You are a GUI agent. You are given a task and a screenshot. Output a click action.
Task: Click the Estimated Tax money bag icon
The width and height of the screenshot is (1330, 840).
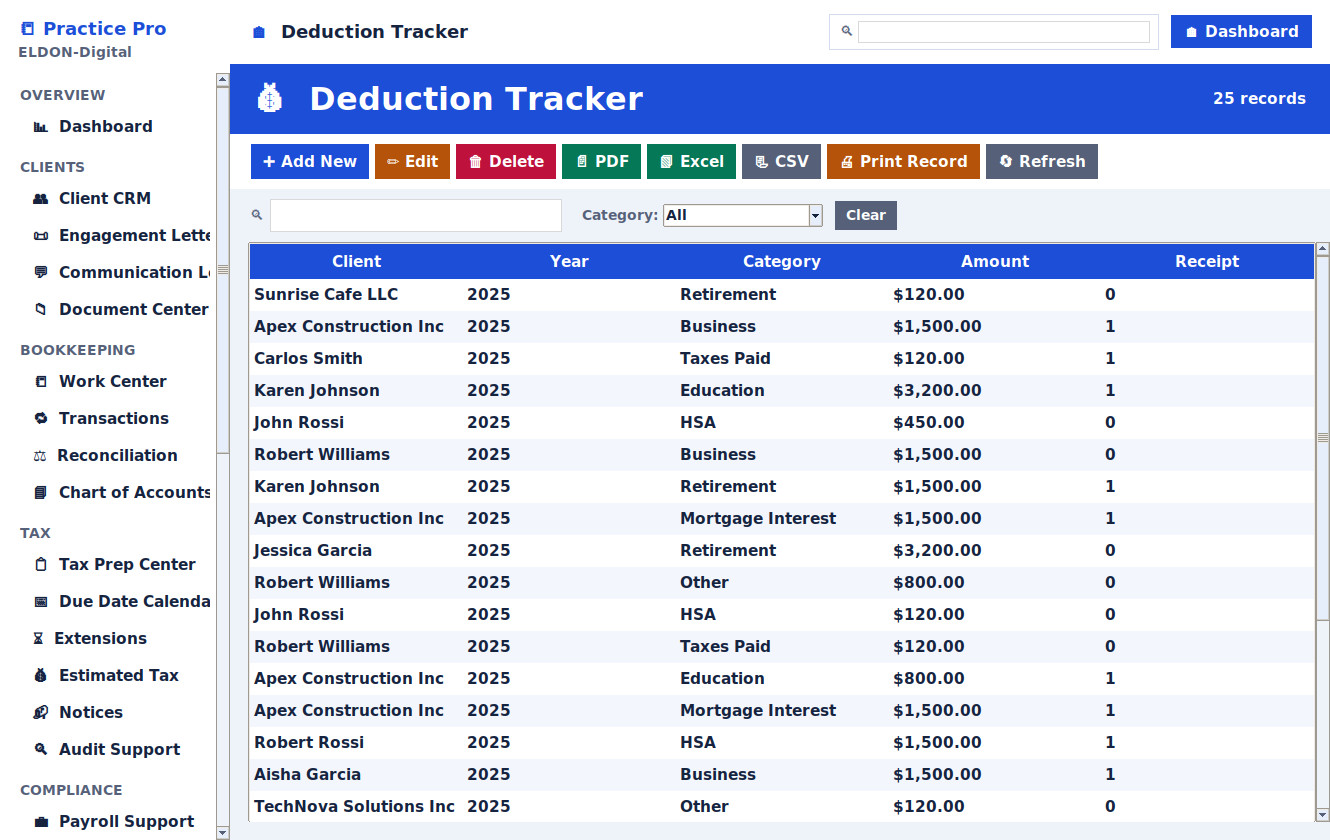41,676
